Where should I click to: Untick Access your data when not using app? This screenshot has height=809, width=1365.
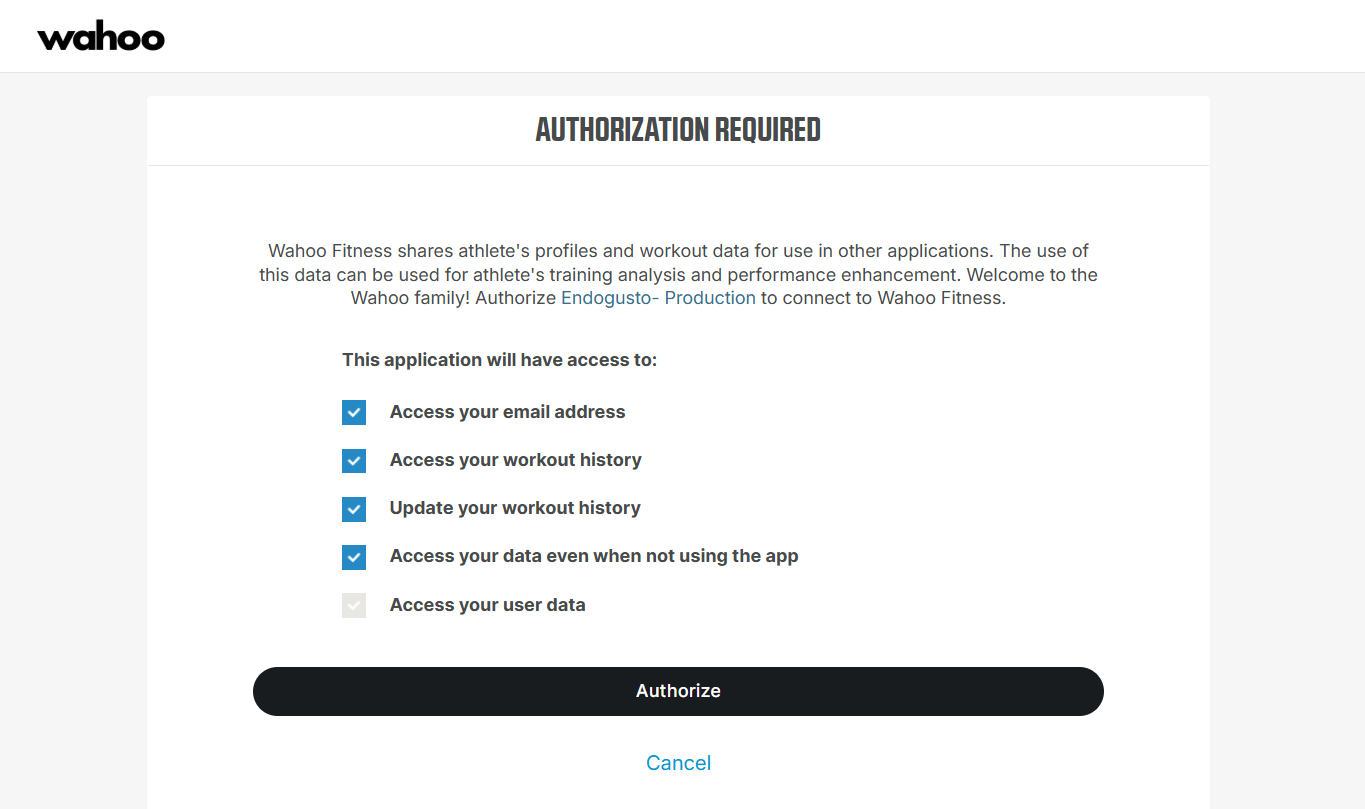tap(354, 557)
